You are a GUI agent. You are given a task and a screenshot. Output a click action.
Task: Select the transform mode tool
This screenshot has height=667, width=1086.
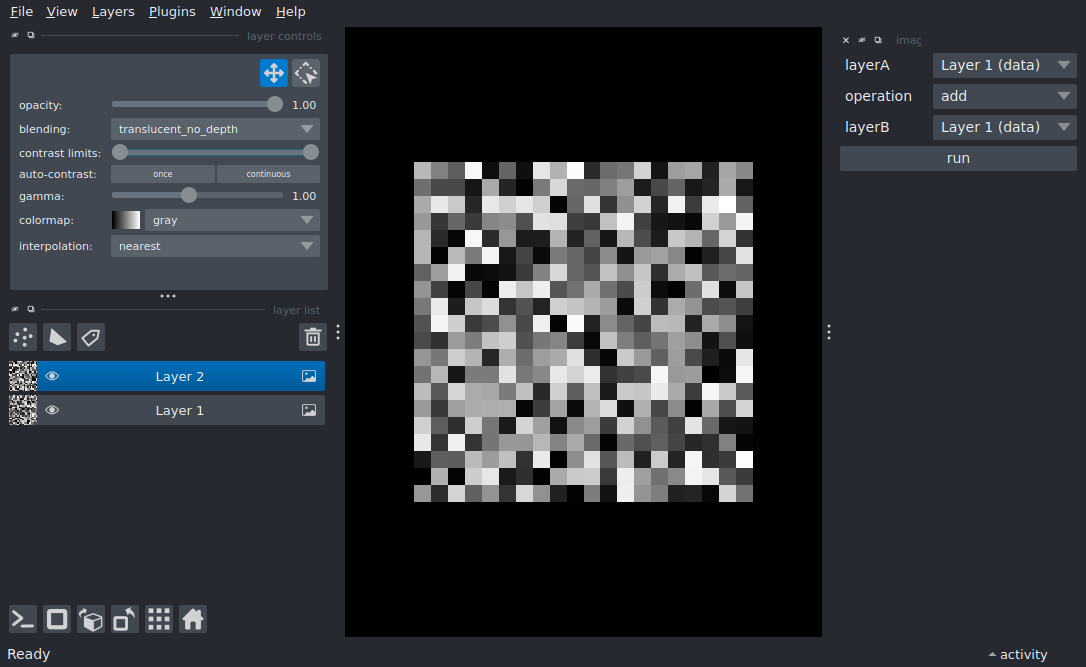305,73
